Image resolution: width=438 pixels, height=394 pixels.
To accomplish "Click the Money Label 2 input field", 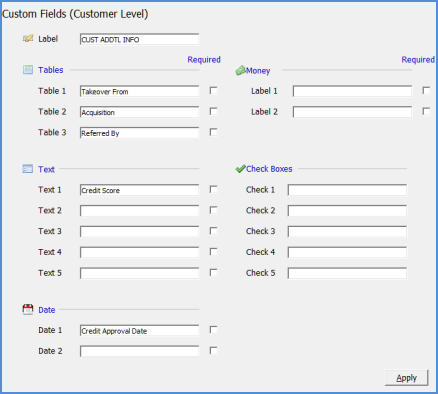I will (x=352, y=112).
